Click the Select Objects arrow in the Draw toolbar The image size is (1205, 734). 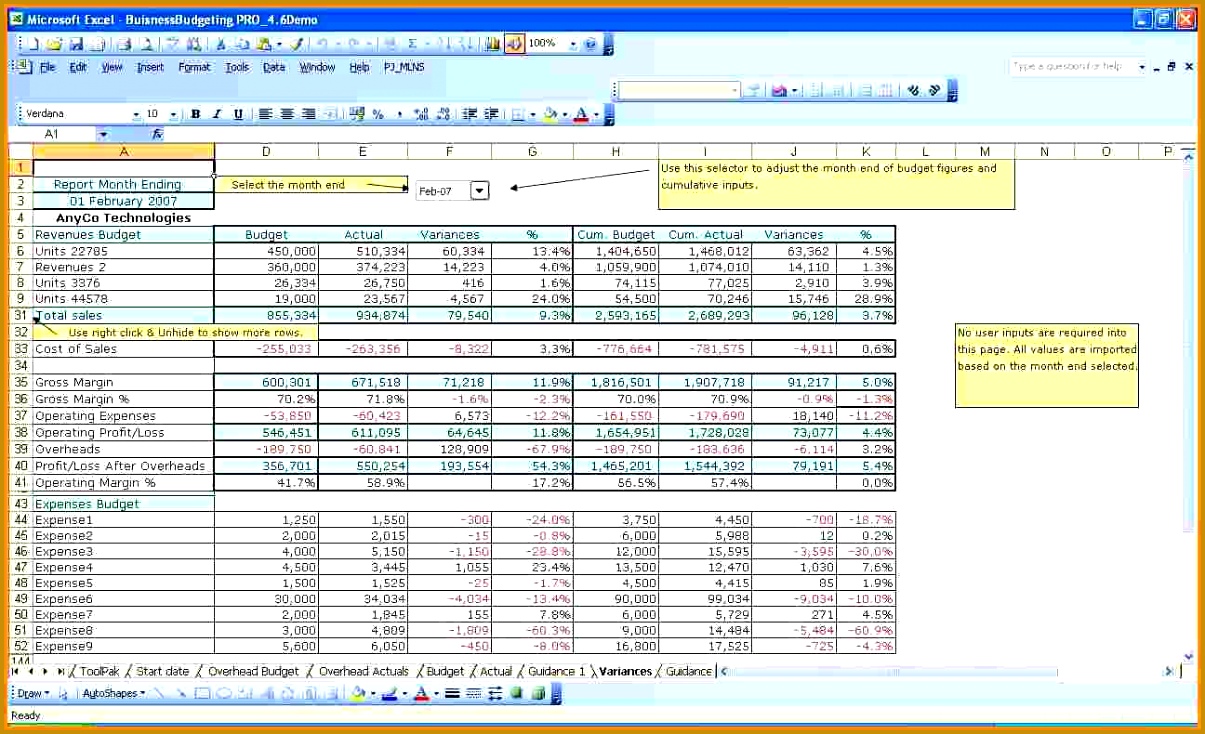point(64,693)
